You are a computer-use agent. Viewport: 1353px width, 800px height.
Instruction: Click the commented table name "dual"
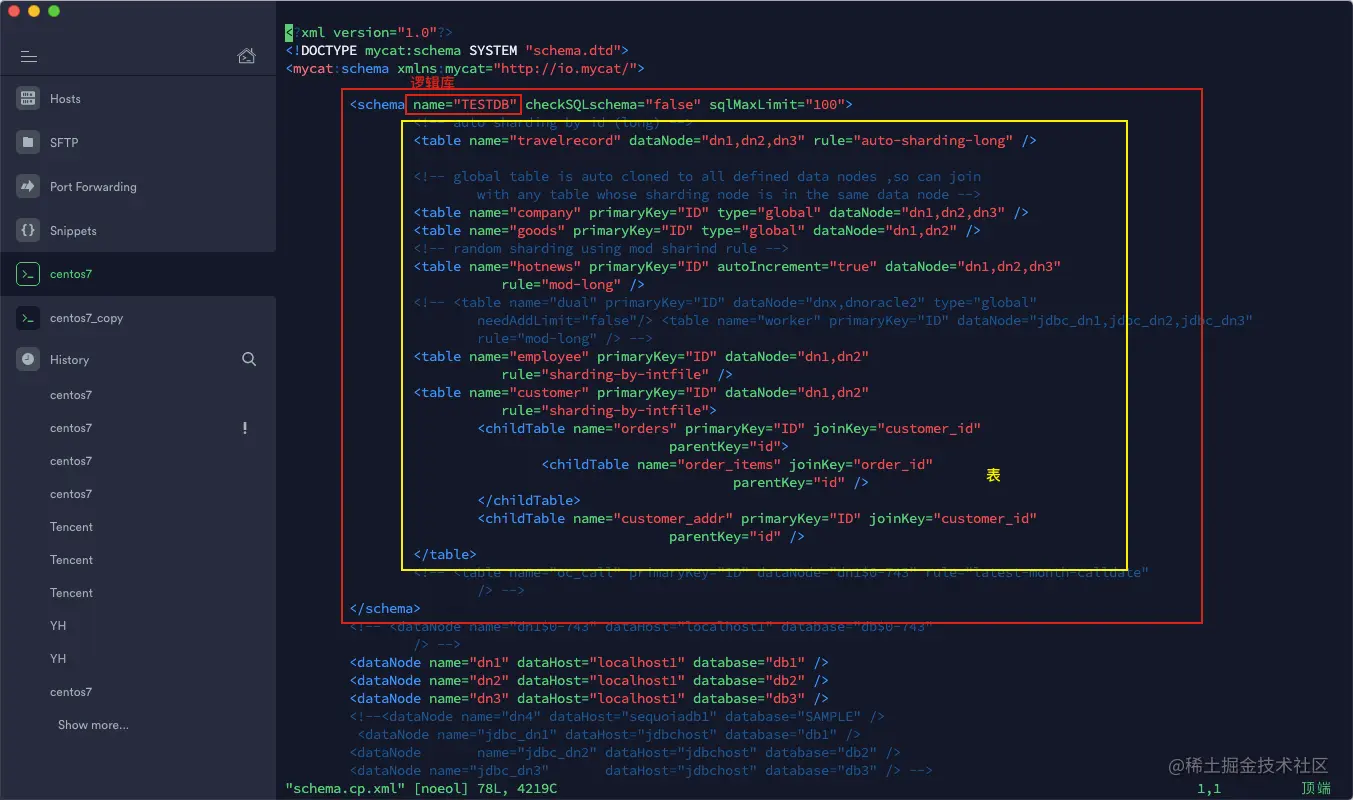[573, 302]
